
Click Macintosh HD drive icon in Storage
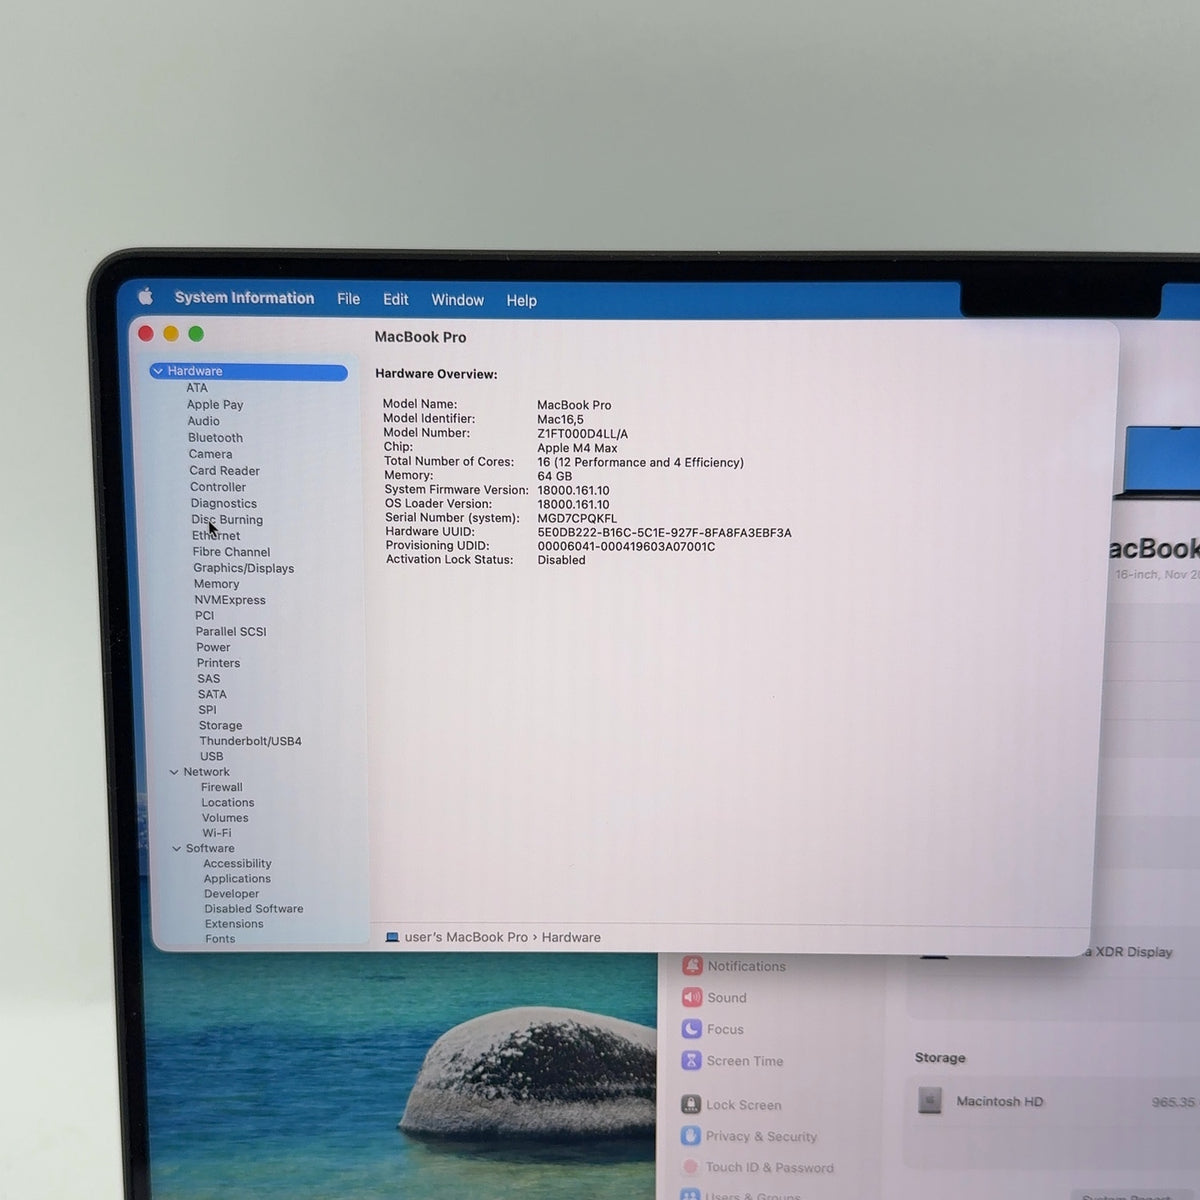[930, 1101]
